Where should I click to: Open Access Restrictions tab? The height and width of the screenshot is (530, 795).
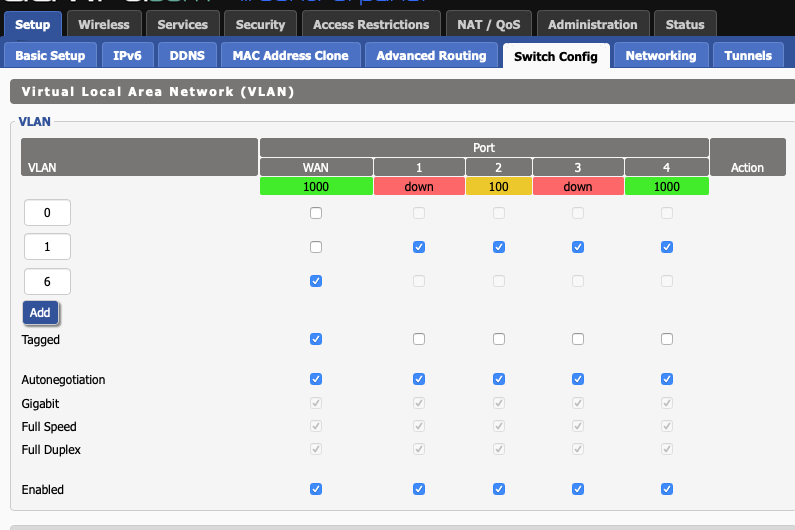(371, 24)
